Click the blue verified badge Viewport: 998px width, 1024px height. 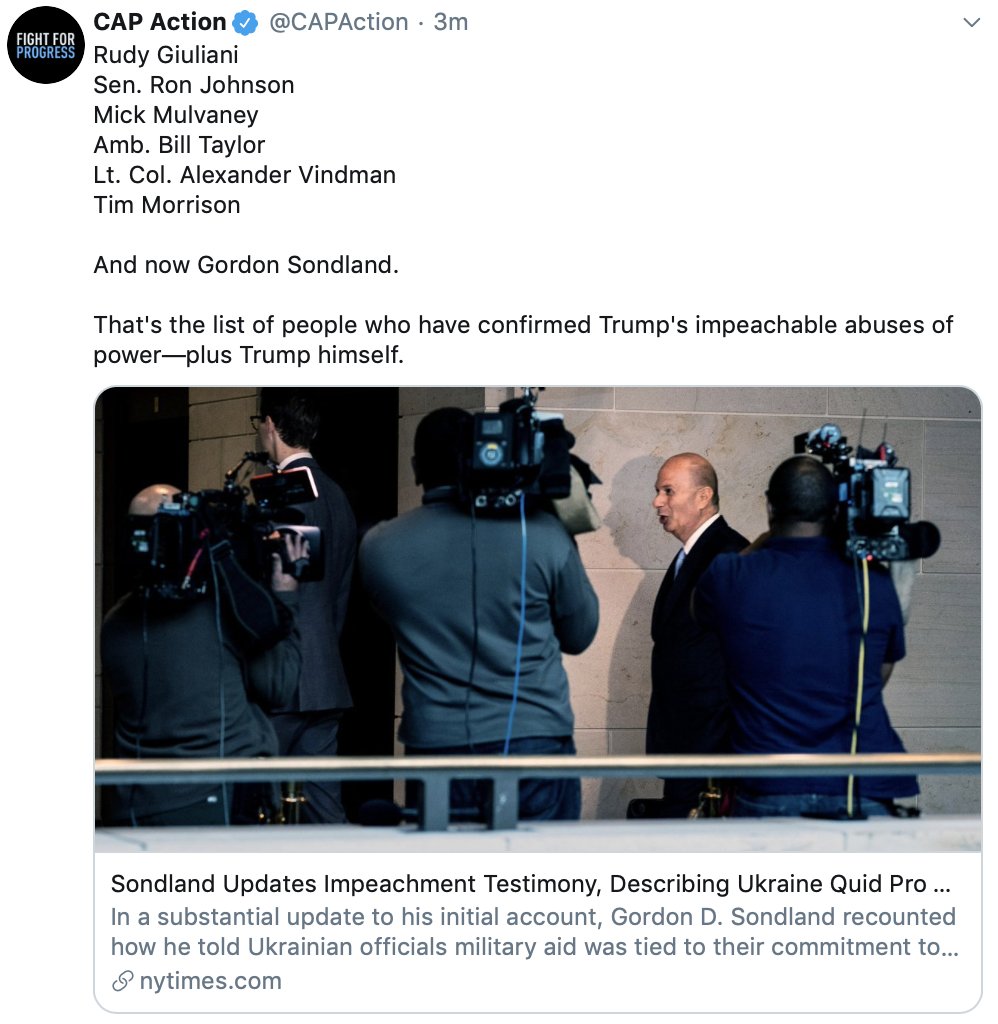246,23
